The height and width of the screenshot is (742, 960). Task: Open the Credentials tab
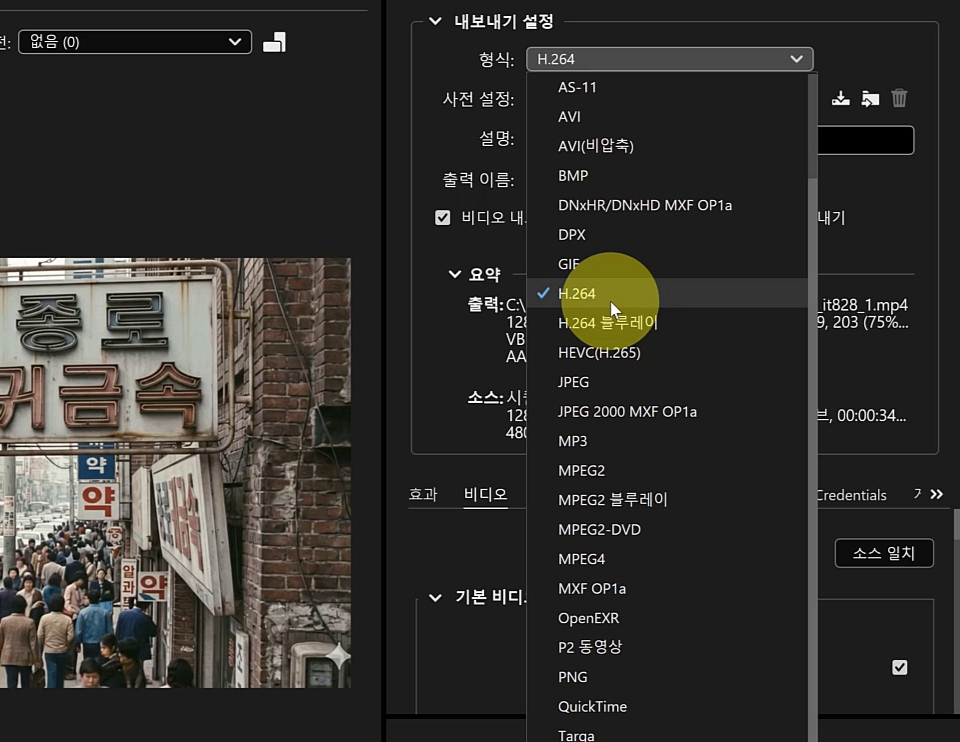pyautogui.click(x=852, y=495)
